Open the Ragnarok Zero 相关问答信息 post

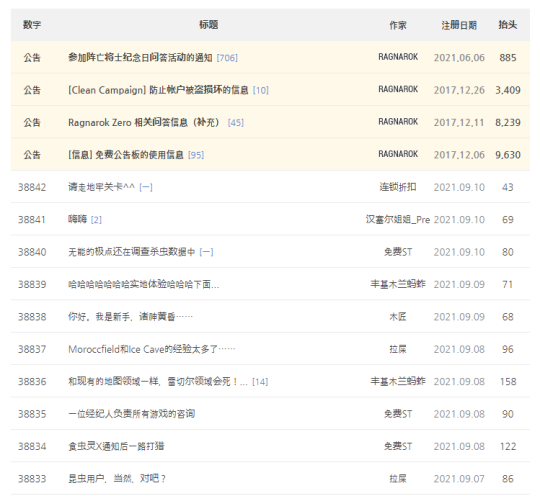pos(144,122)
